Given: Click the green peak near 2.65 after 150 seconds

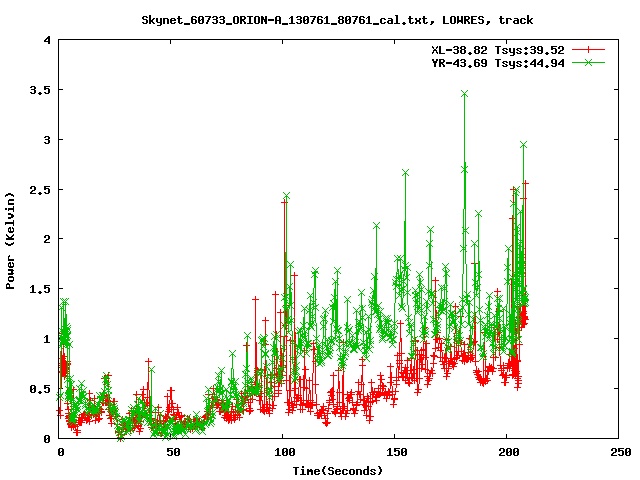Looking at the screenshot, I should (x=405, y=173).
